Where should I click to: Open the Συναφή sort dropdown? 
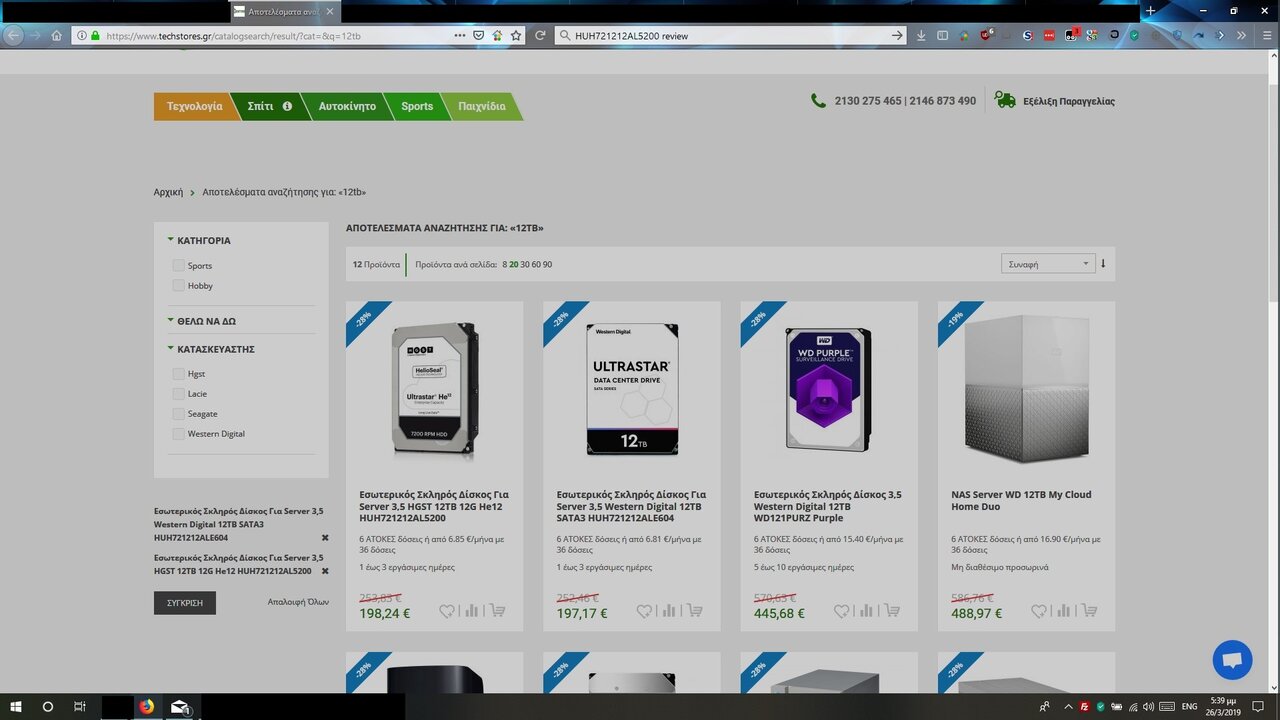[1047, 264]
